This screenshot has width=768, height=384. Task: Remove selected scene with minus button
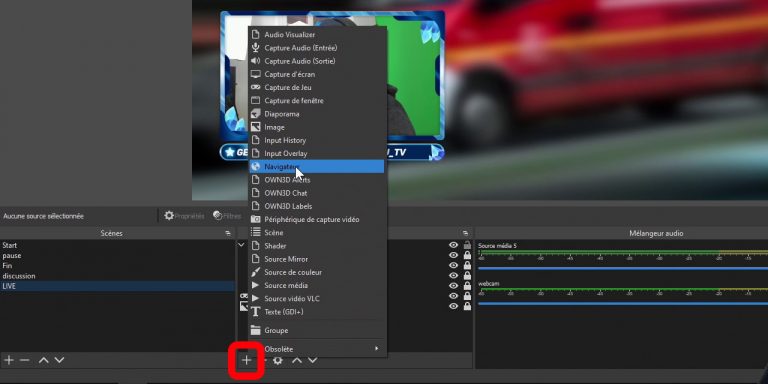(x=24, y=360)
